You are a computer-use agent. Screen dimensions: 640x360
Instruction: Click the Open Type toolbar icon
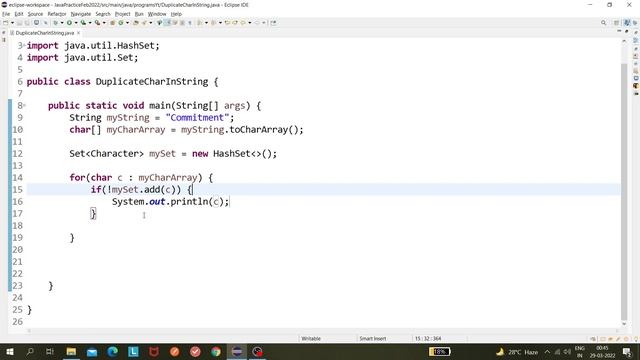pyautogui.click(x=136, y=23)
